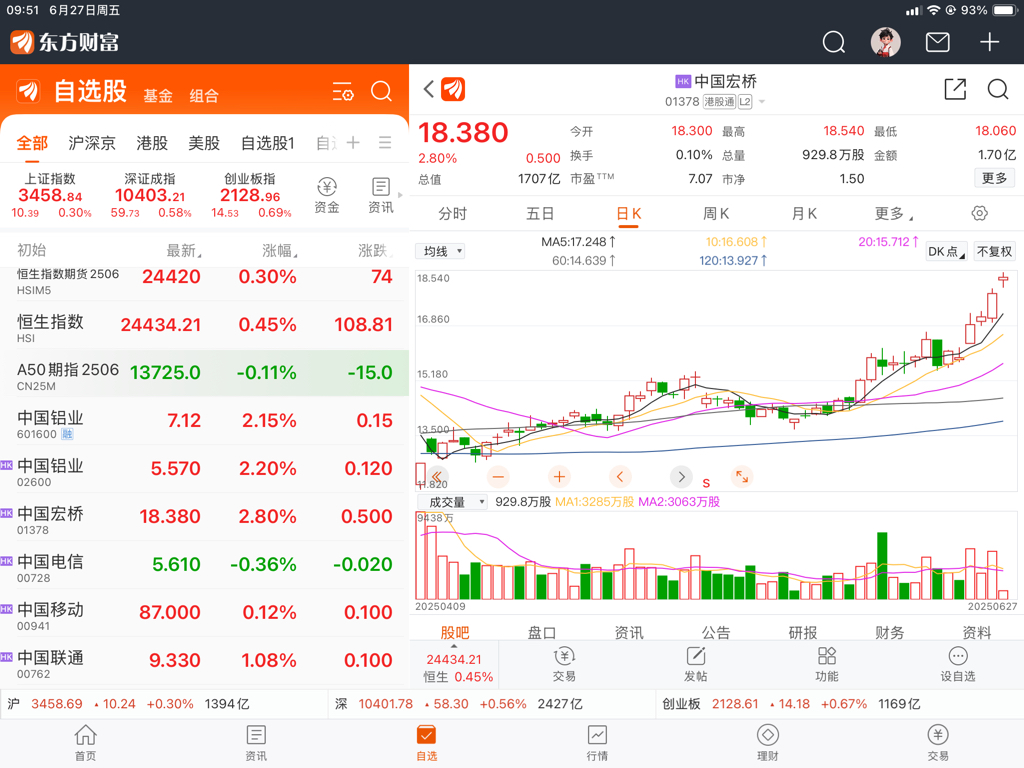Toggle the 不复权 adjustment setting
The height and width of the screenshot is (768, 1024).
[994, 251]
